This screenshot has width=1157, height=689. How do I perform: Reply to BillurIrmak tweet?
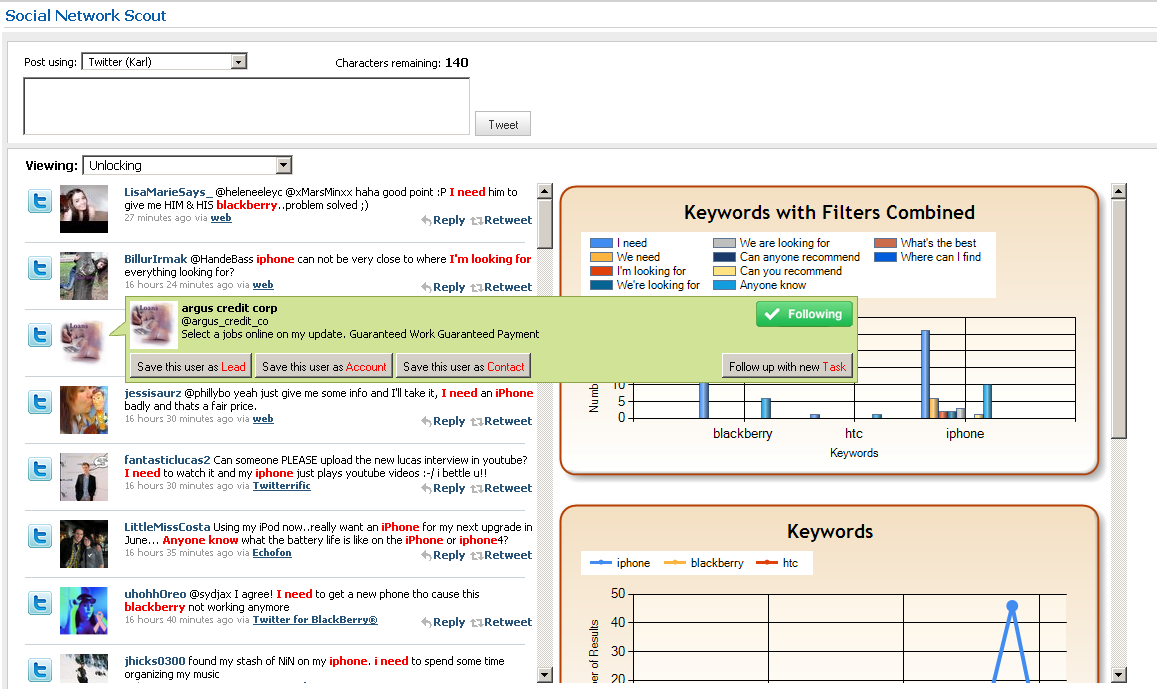pos(443,287)
